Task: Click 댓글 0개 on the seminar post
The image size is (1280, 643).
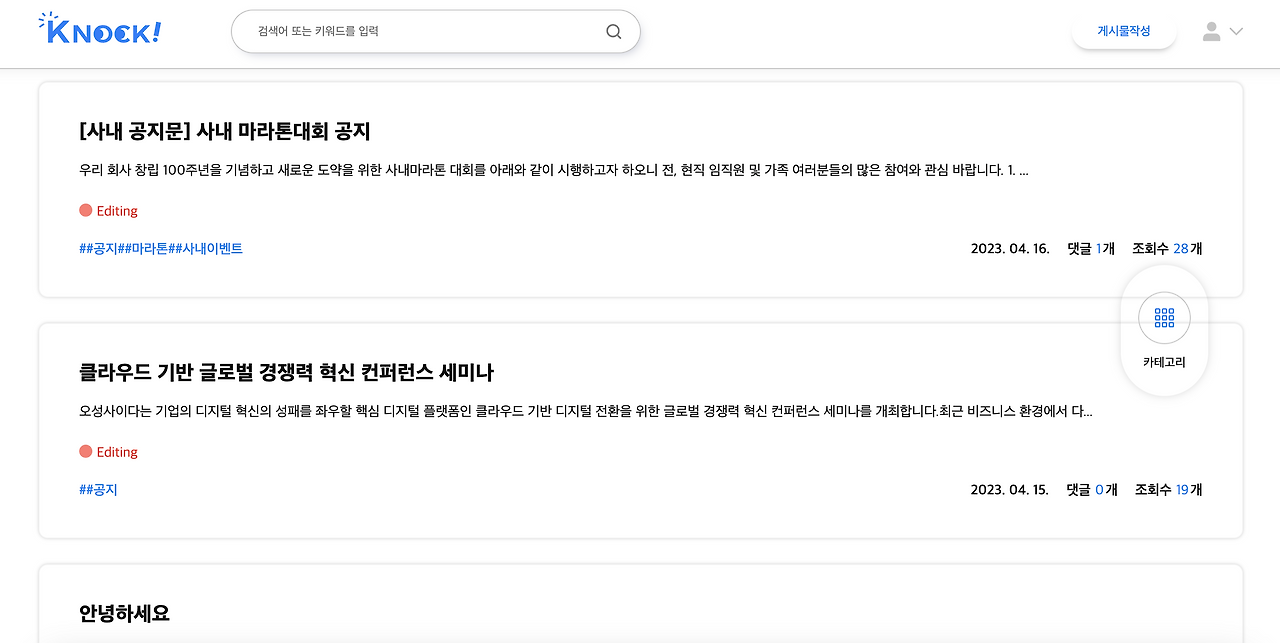Action: (x=1092, y=489)
